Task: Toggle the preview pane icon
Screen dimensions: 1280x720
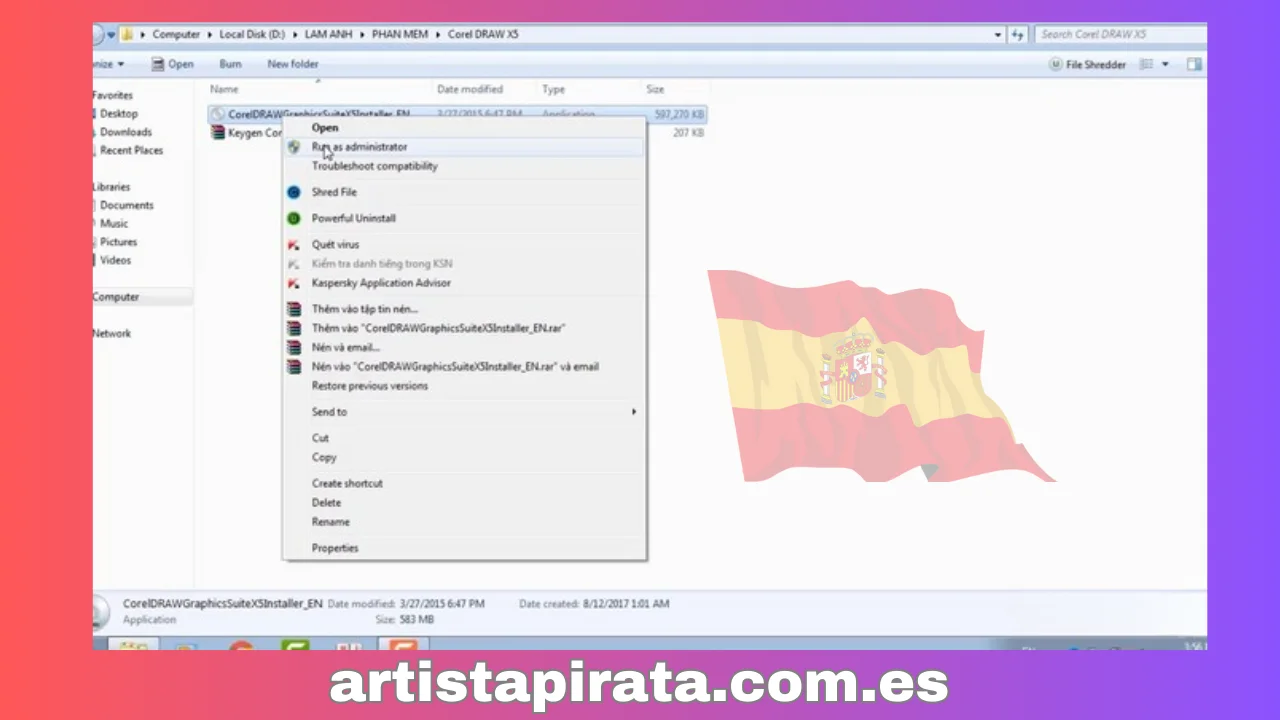Action: click(x=1194, y=64)
